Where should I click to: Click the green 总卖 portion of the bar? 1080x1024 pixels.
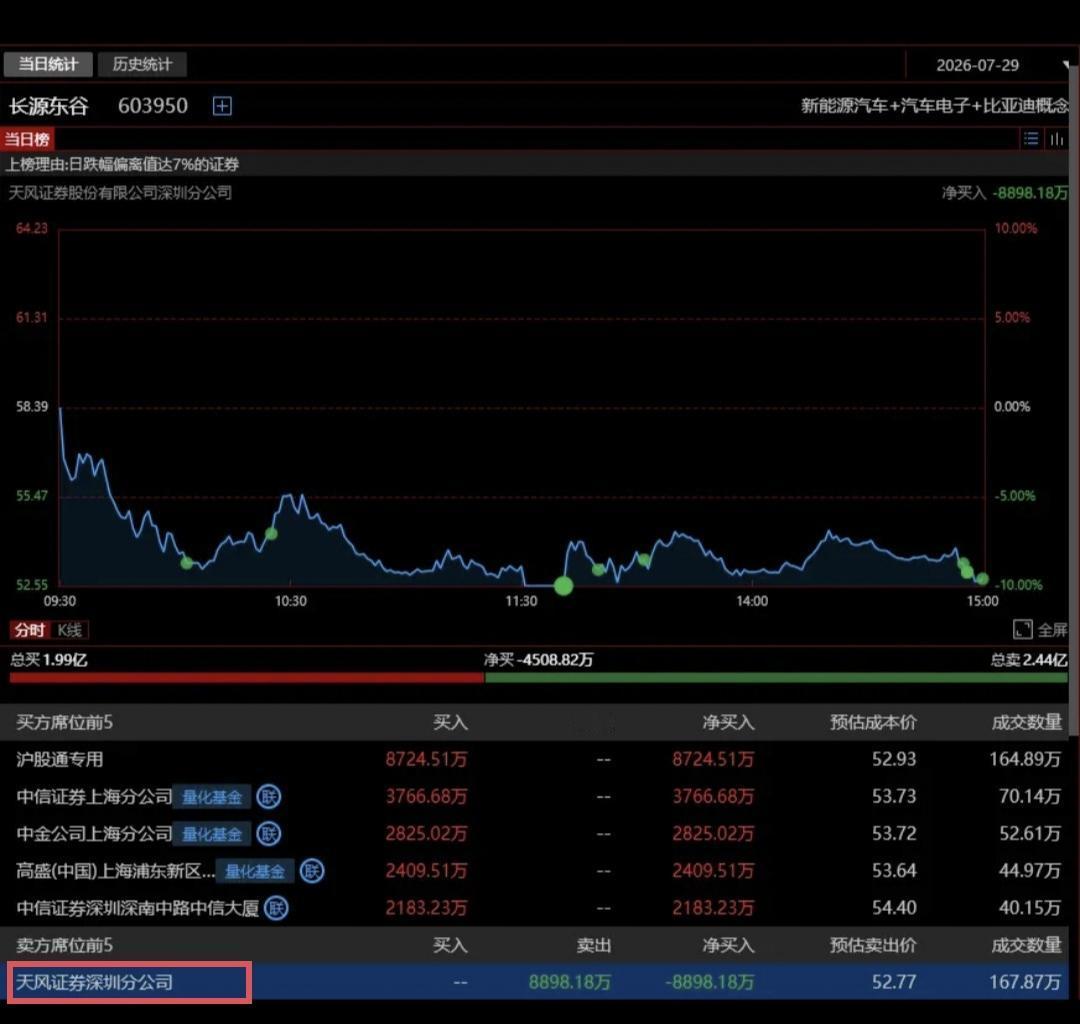click(x=776, y=678)
